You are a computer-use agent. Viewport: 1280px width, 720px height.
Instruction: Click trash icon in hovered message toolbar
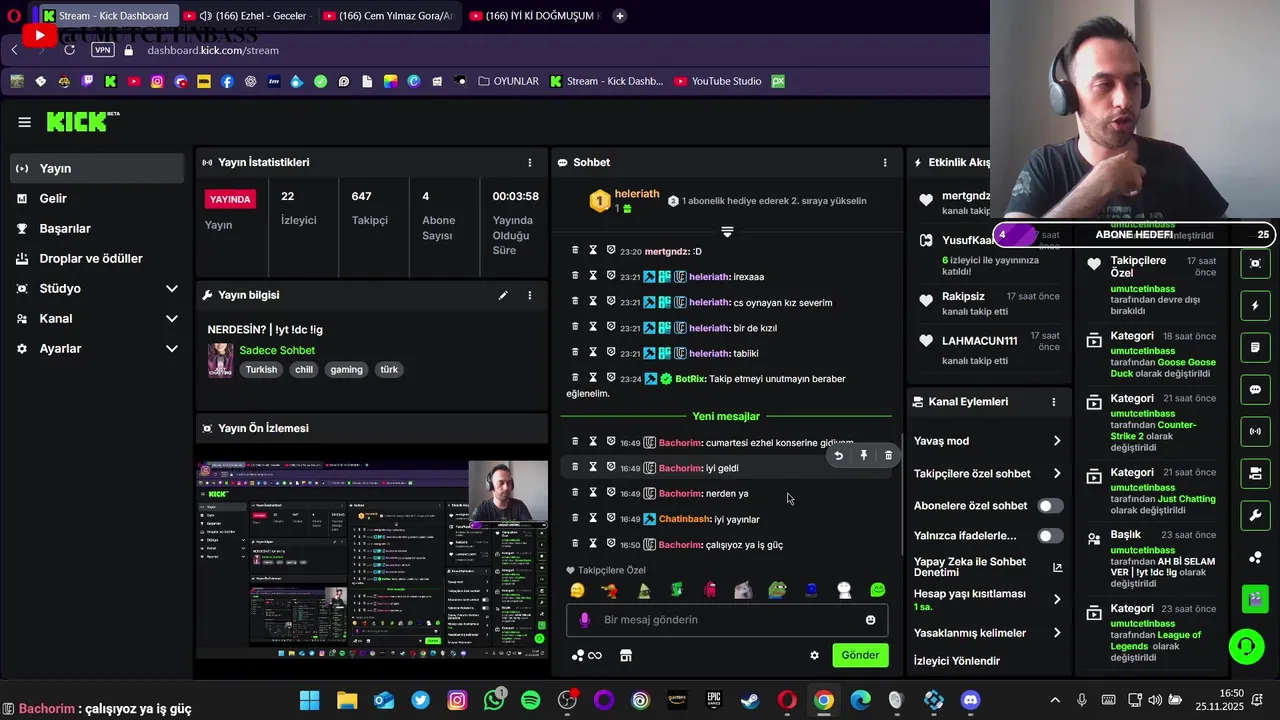click(x=888, y=455)
